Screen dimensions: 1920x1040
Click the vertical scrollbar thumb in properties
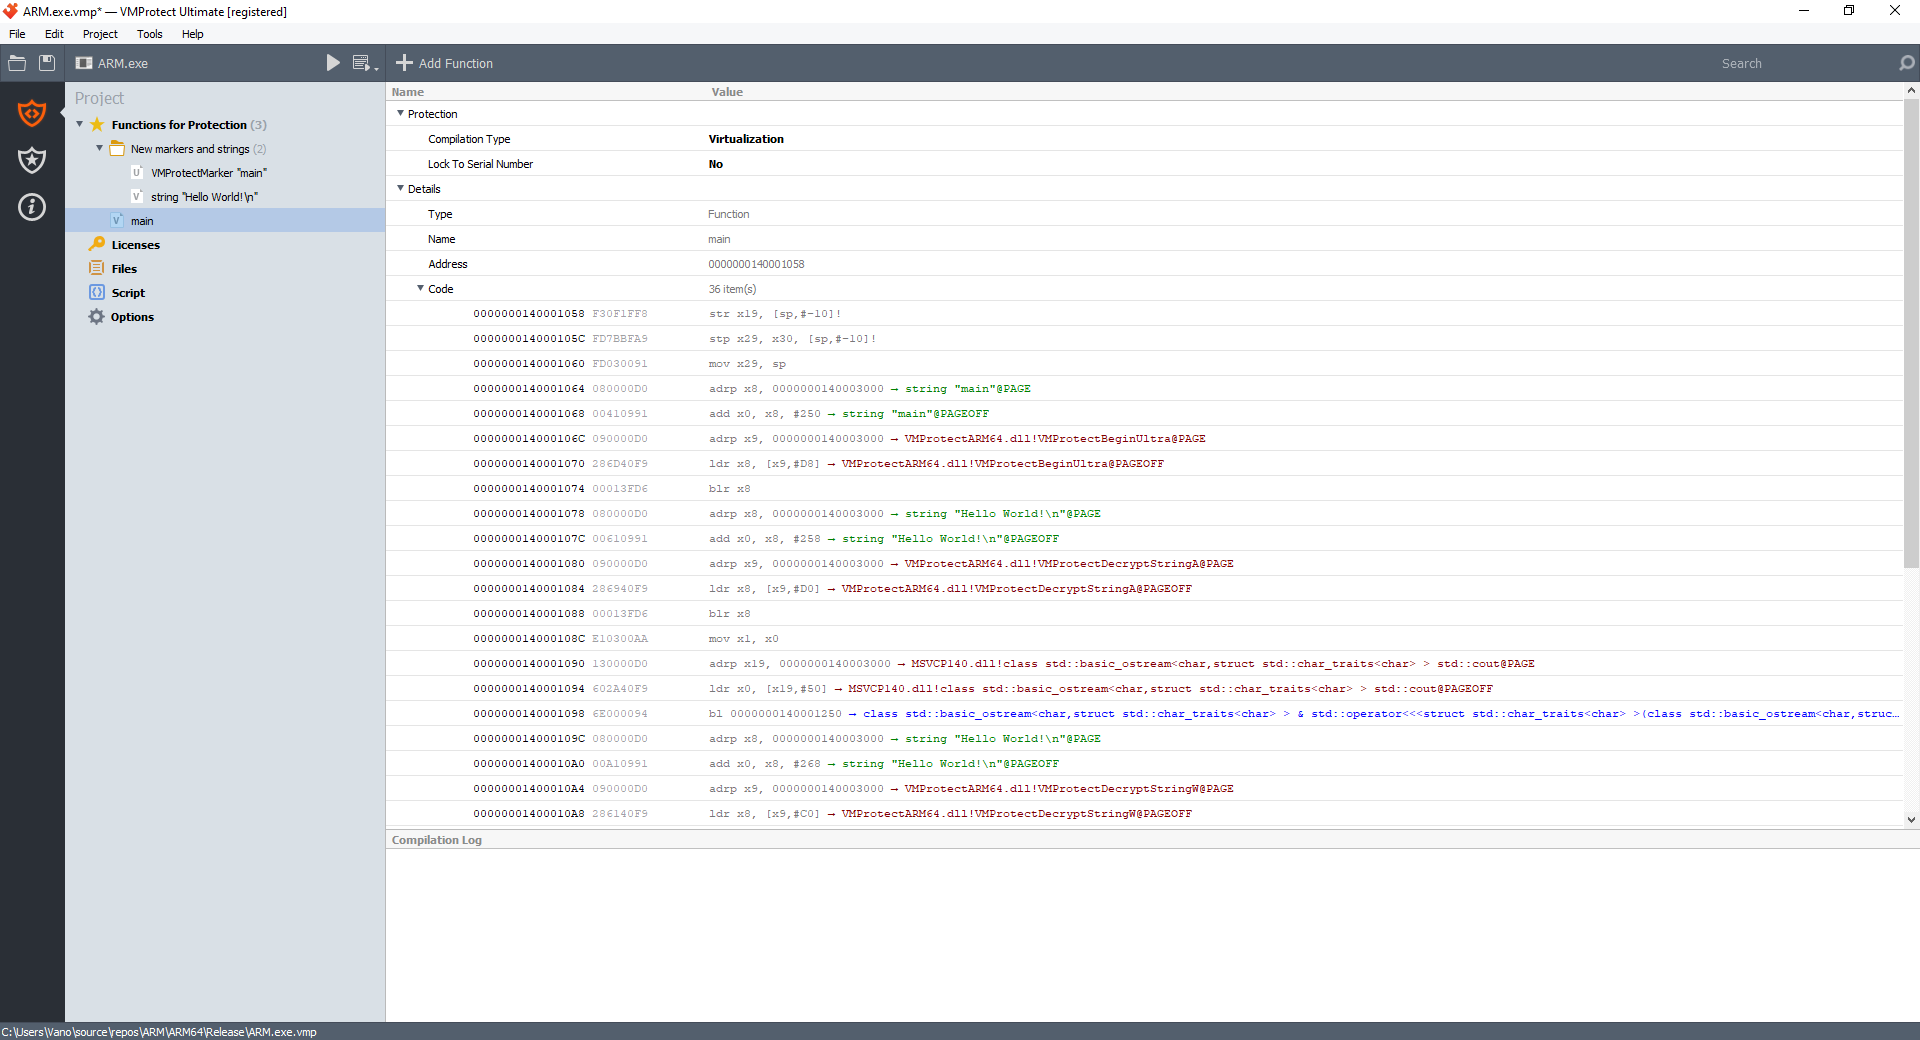(x=1911, y=334)
